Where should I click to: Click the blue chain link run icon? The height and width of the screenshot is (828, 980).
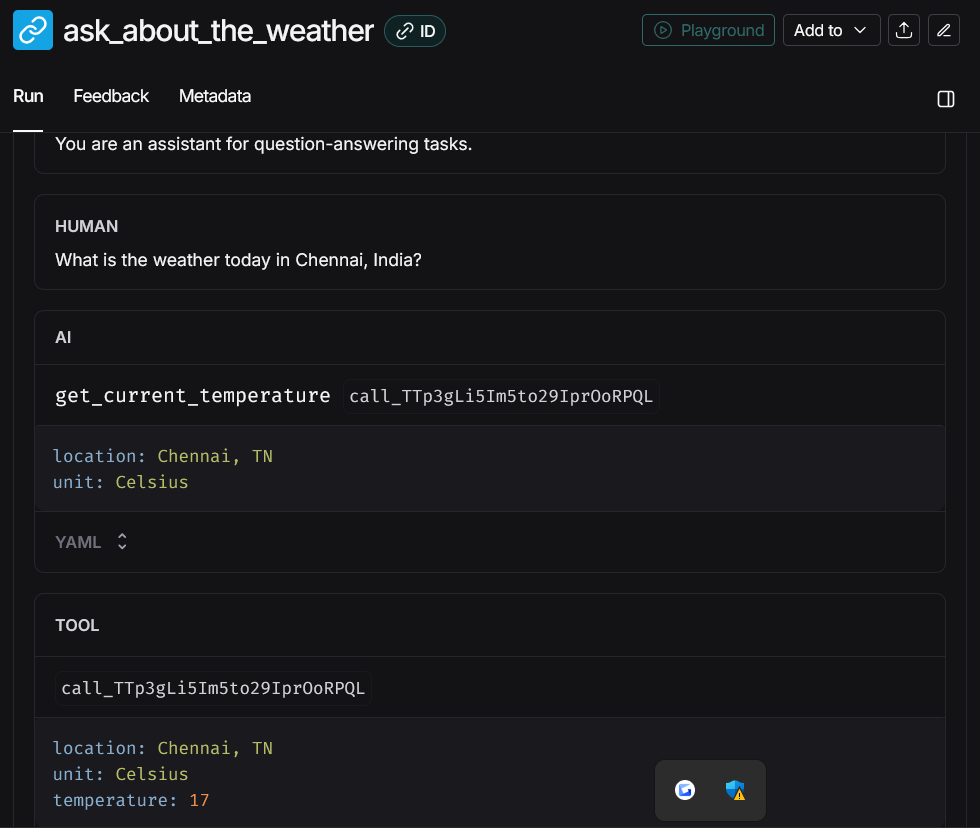pos(32,30)
